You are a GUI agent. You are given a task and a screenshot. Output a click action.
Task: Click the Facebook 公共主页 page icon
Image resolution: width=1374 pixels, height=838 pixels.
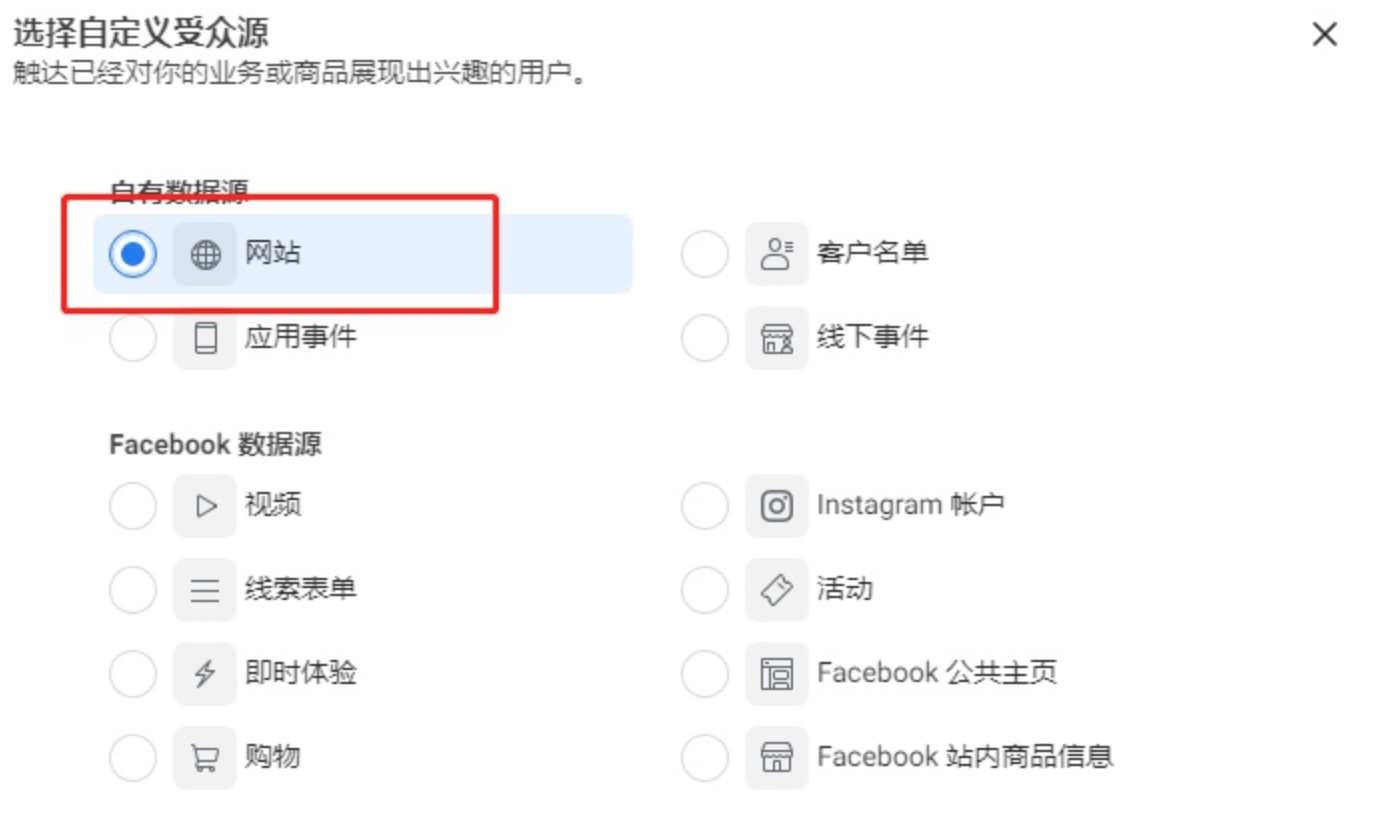(776, 674)
